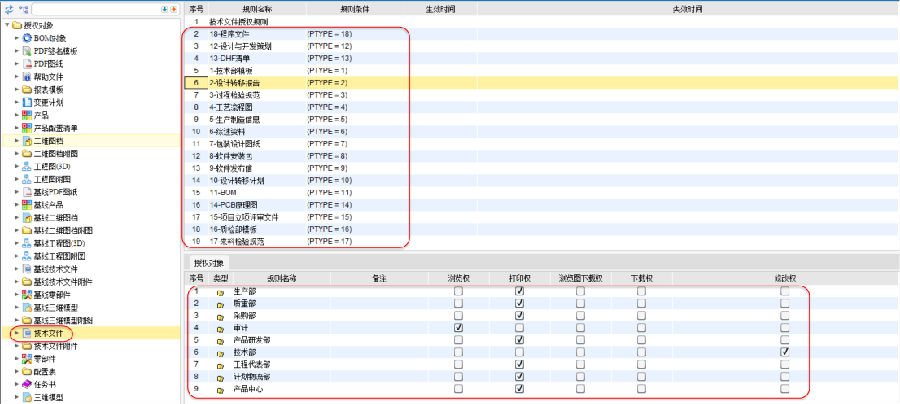900x404 pixels.
Task: Click the 工程图(3D) hierarchy icon
Action: click(27, 166)
